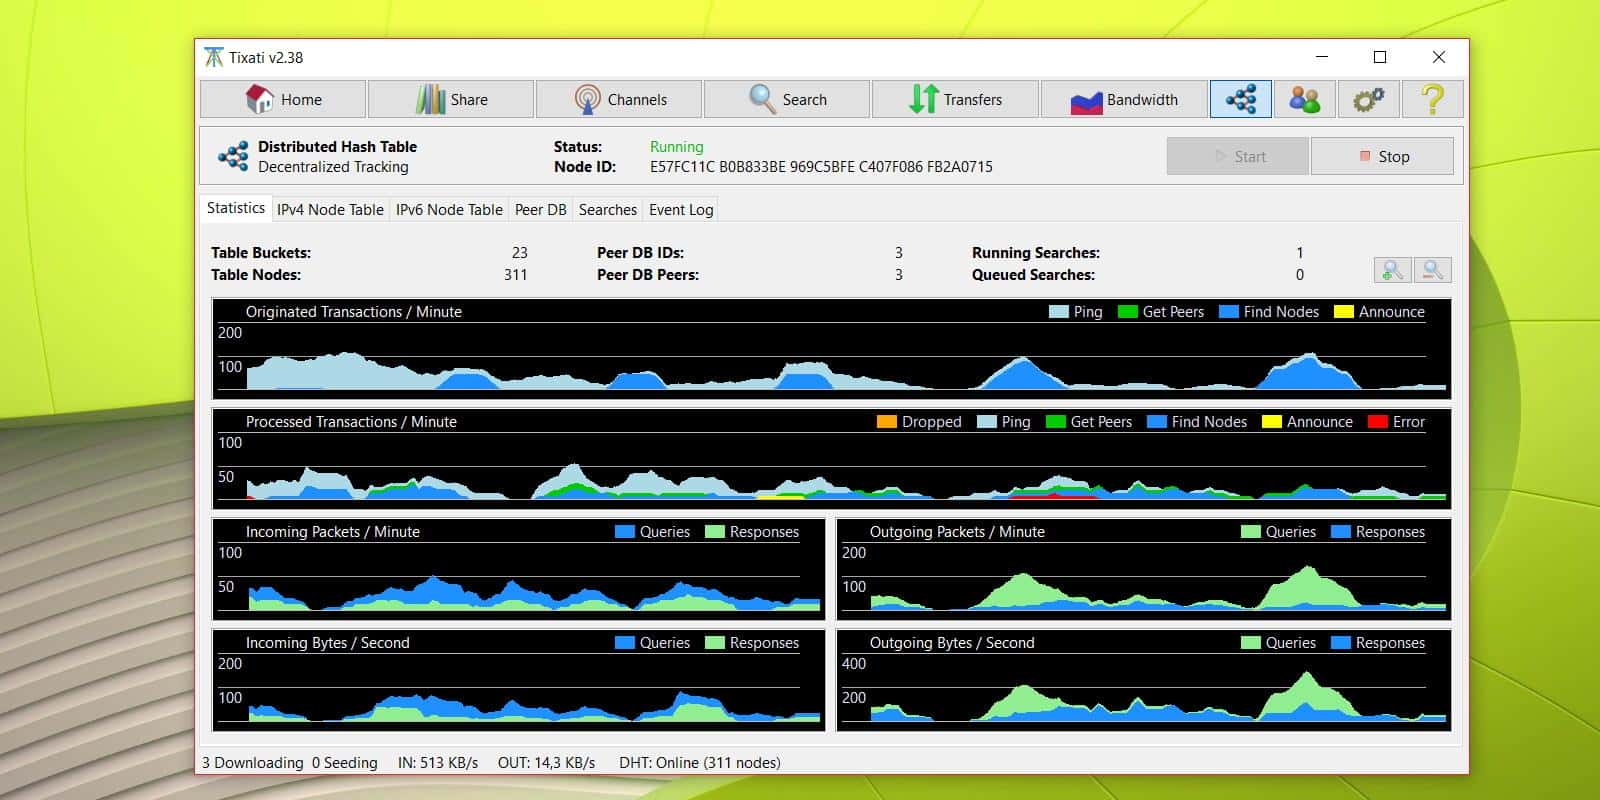Click the Peer DB Peers label
Screen dimensions: 1600x800
648,275
